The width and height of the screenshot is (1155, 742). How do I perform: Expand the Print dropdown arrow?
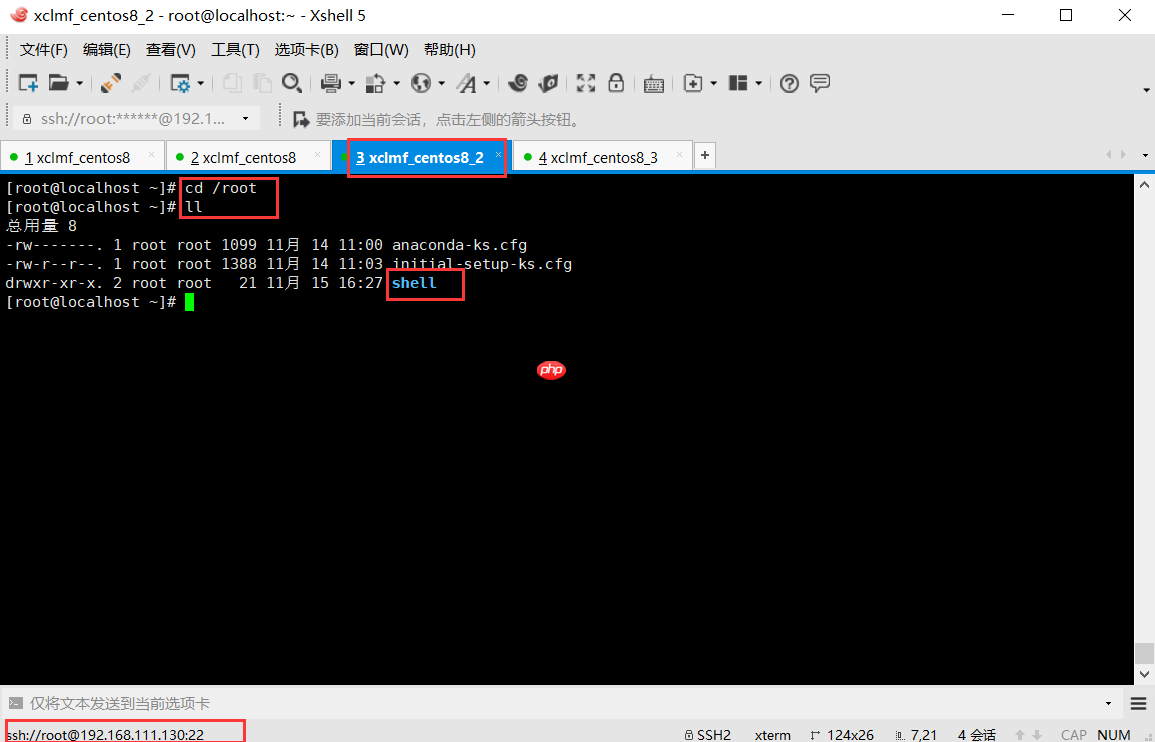[351, 84]
